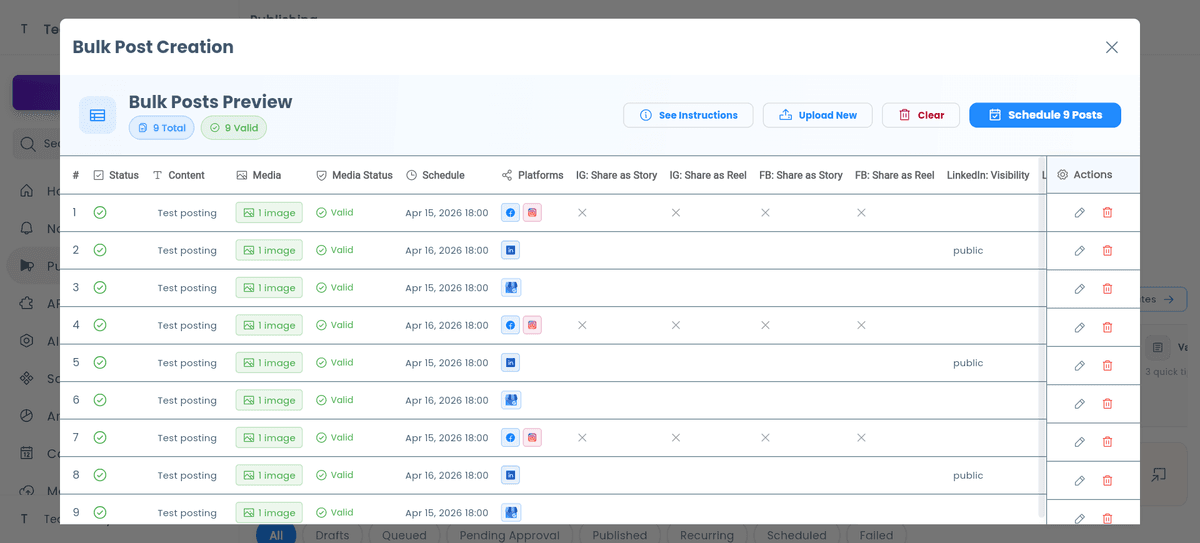This screenshot has height=543, width=1200.
Task: Click public visibility value in row 8
Action: (x=968, y=475)
